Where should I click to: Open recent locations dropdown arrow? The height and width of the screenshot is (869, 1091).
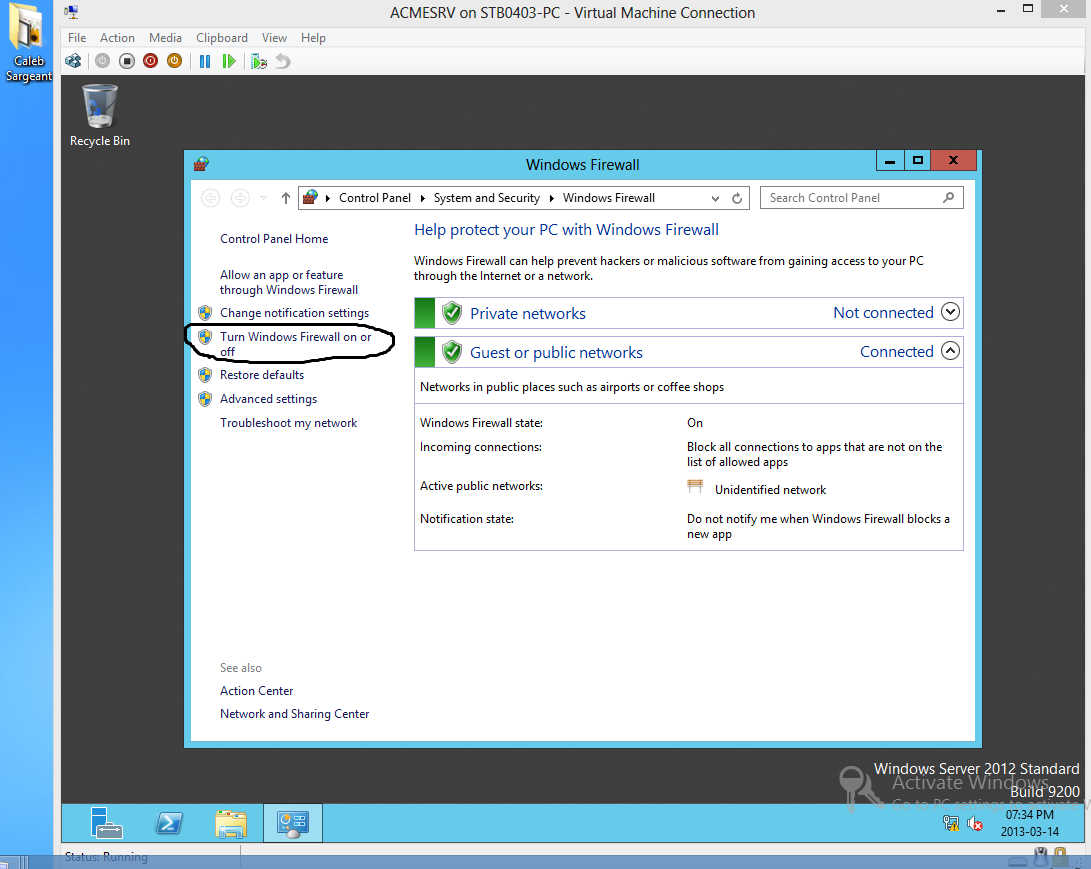pos(263,198)
